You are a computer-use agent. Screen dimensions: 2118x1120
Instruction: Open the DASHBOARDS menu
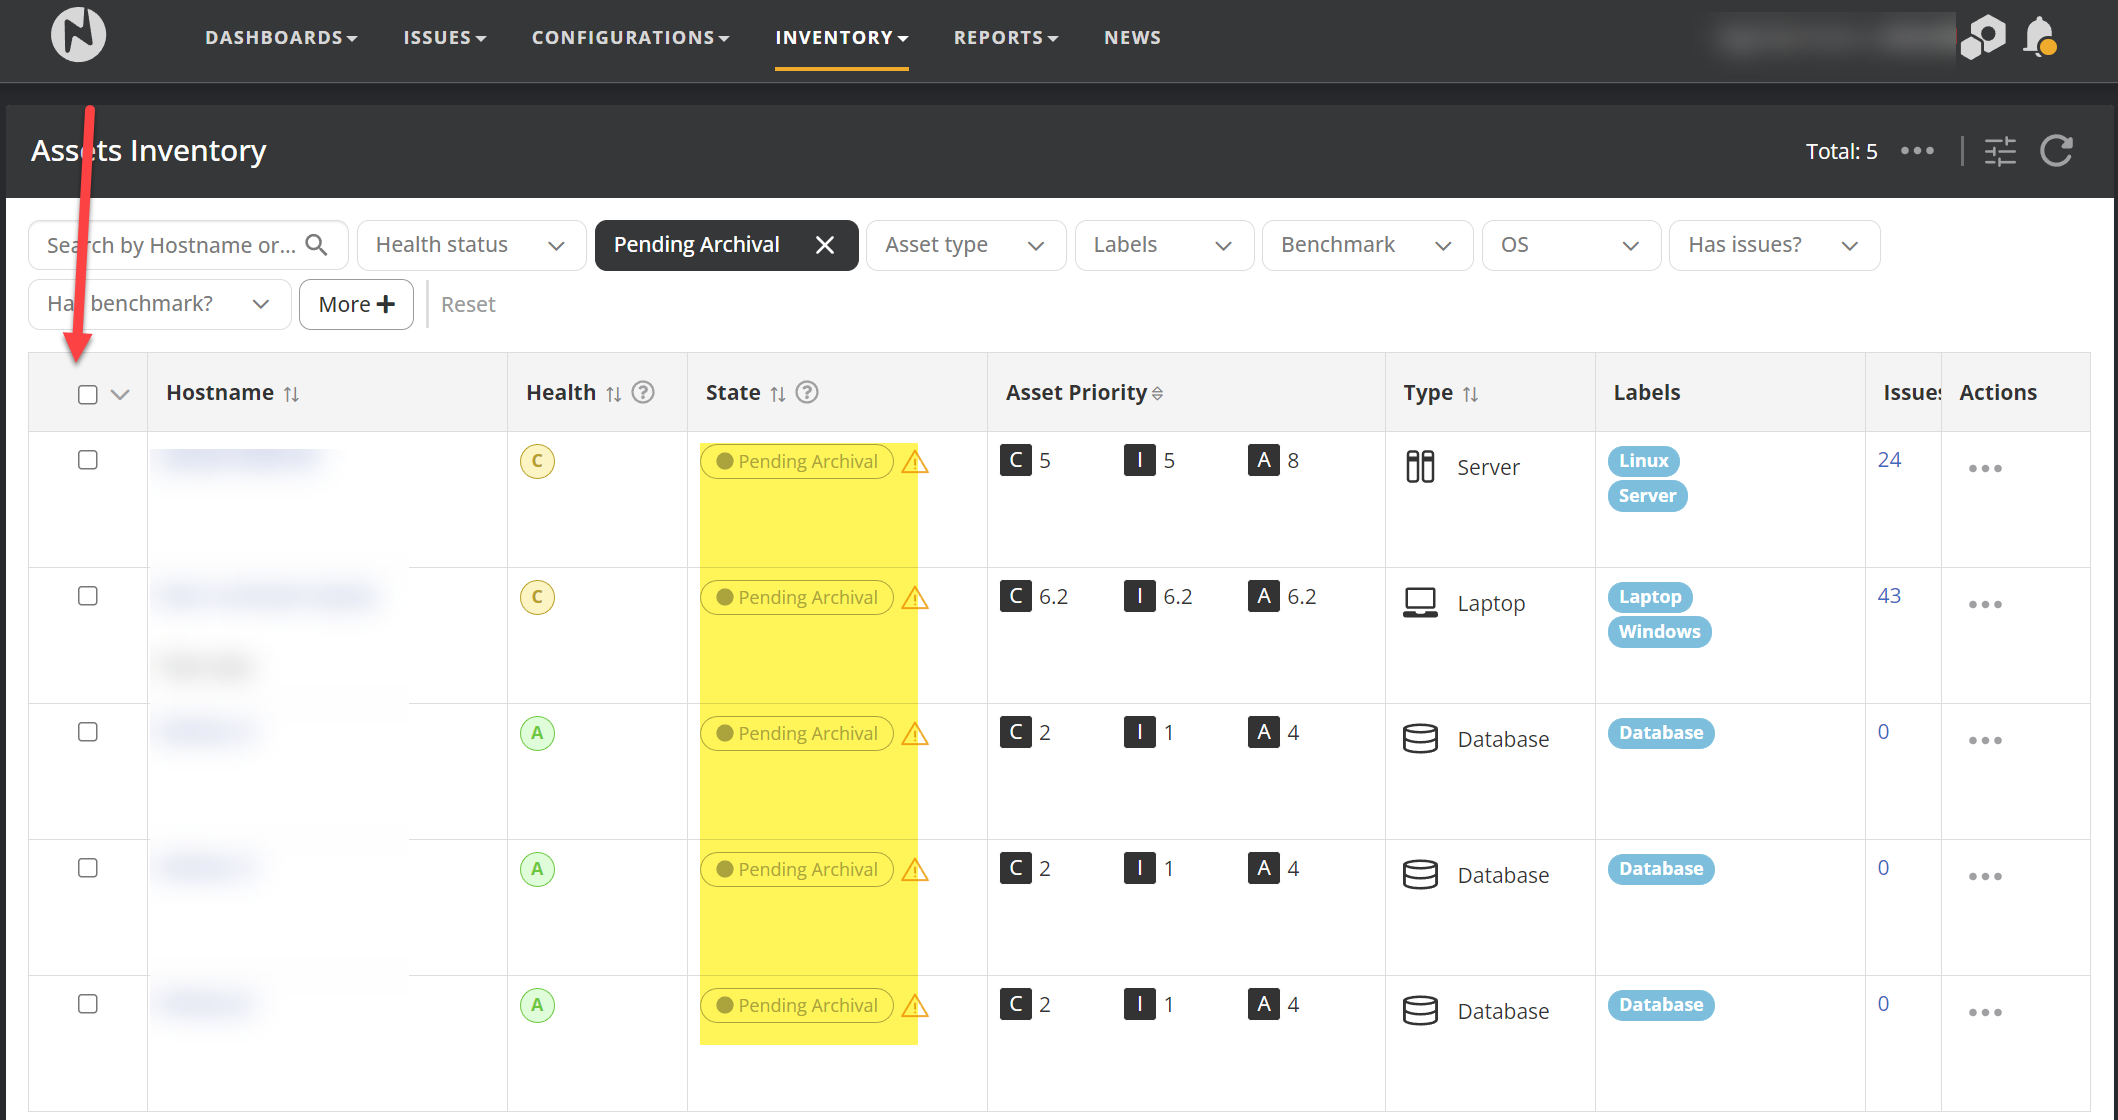(280, 38)
